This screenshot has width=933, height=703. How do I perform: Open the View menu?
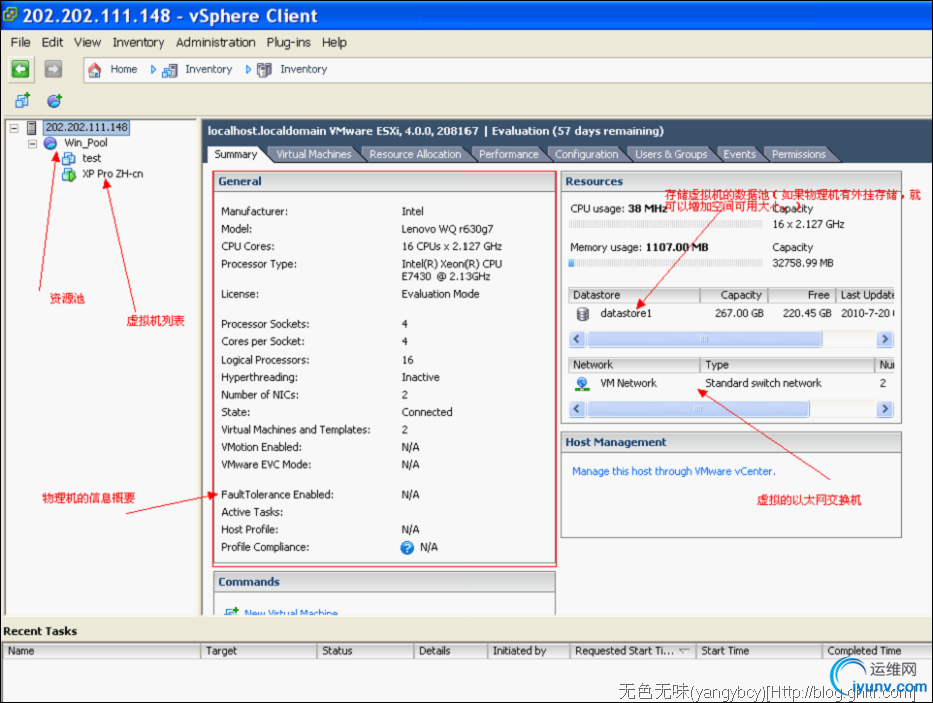(87, 42)
